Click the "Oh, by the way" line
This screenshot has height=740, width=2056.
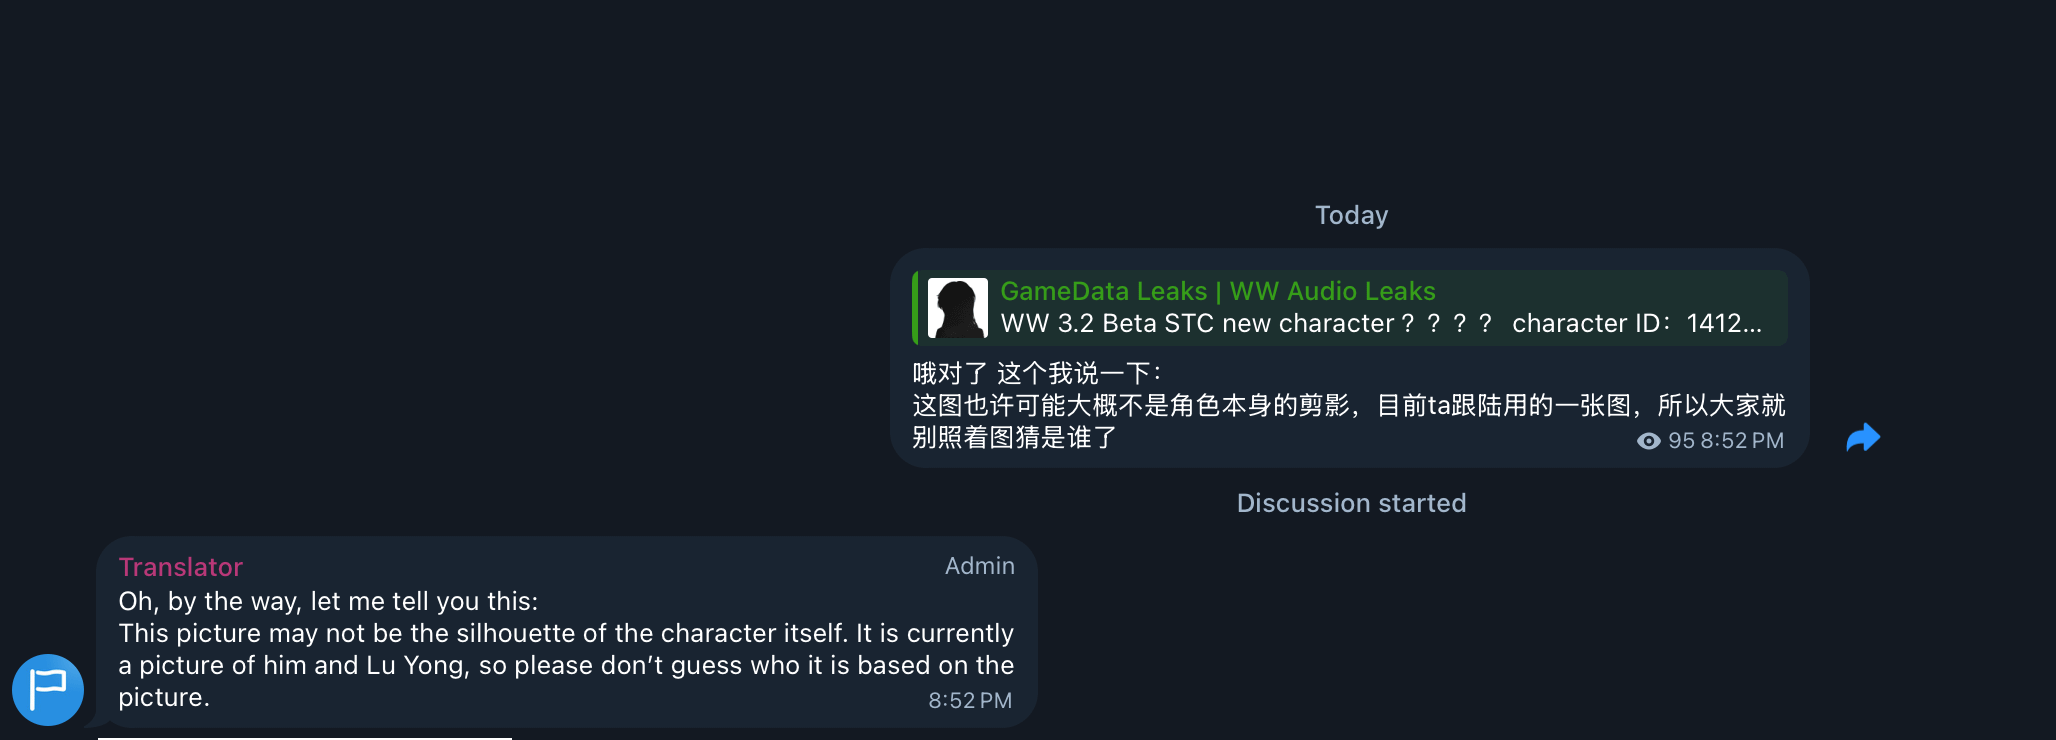[x=328, y=601]
